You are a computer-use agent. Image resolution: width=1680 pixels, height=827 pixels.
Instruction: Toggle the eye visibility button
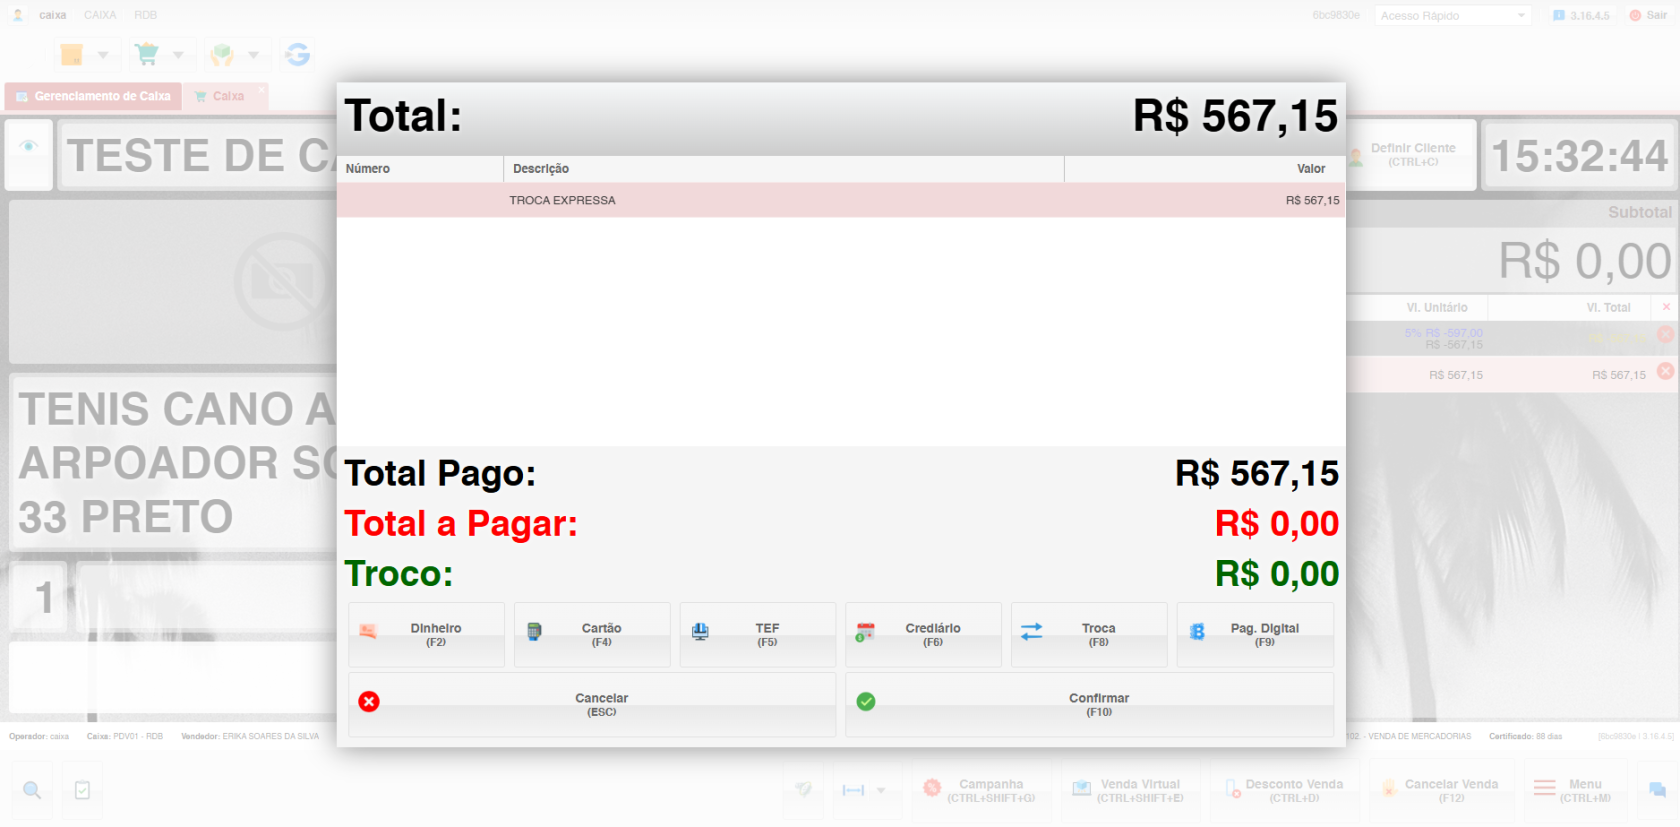[x=29, y=147]
